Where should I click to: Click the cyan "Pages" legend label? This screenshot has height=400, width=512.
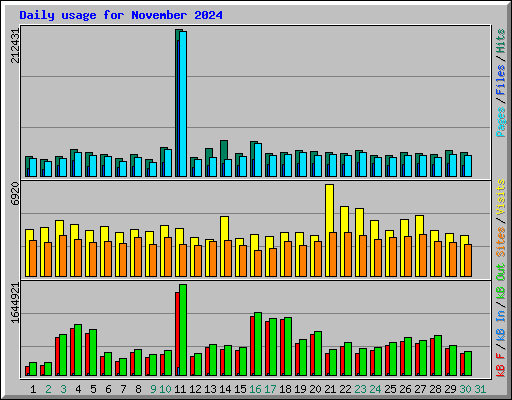(501, 122)
